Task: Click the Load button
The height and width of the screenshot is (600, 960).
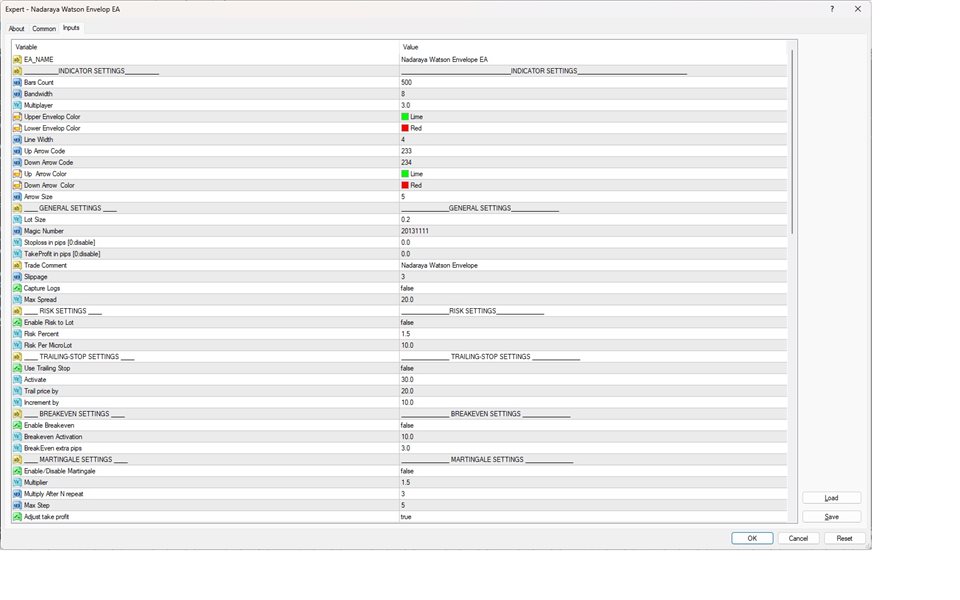Action: (831, 498)
